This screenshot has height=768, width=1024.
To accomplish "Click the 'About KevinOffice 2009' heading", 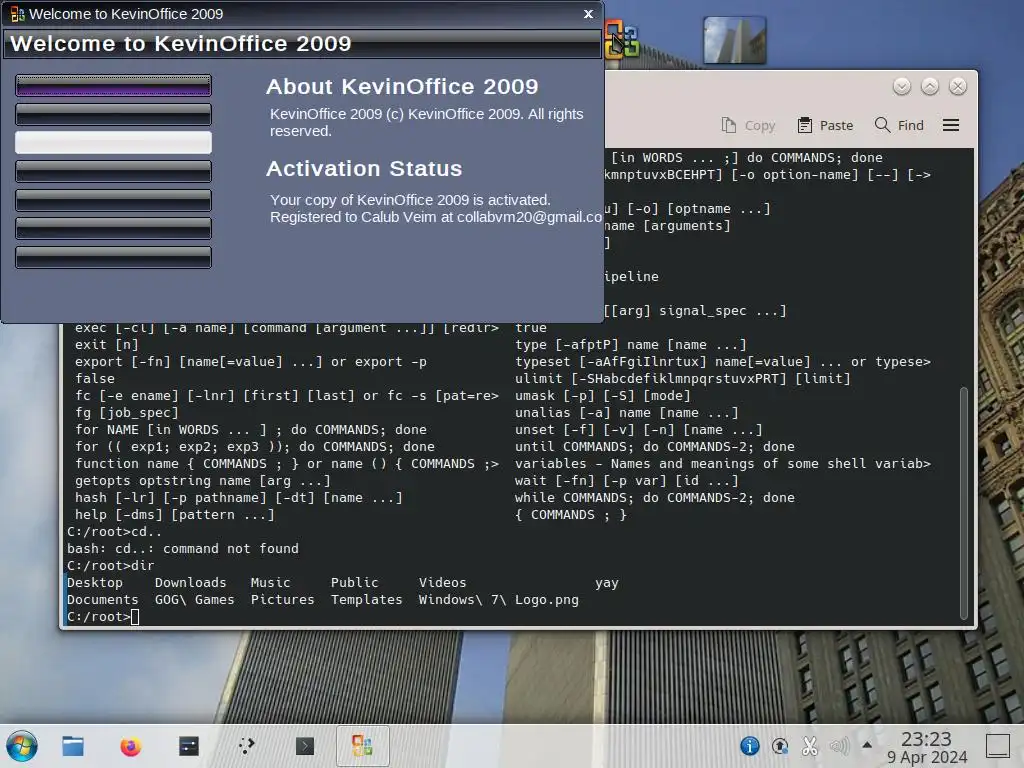I will [402, 86].
